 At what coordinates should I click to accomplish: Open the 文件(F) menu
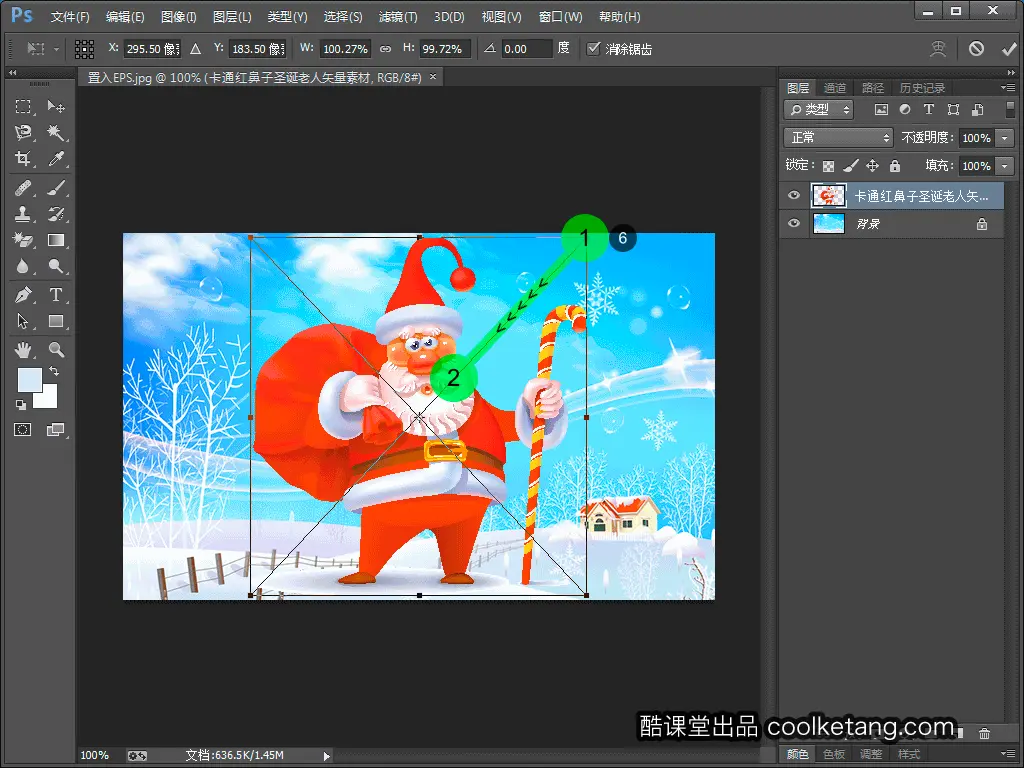(70, 17)
